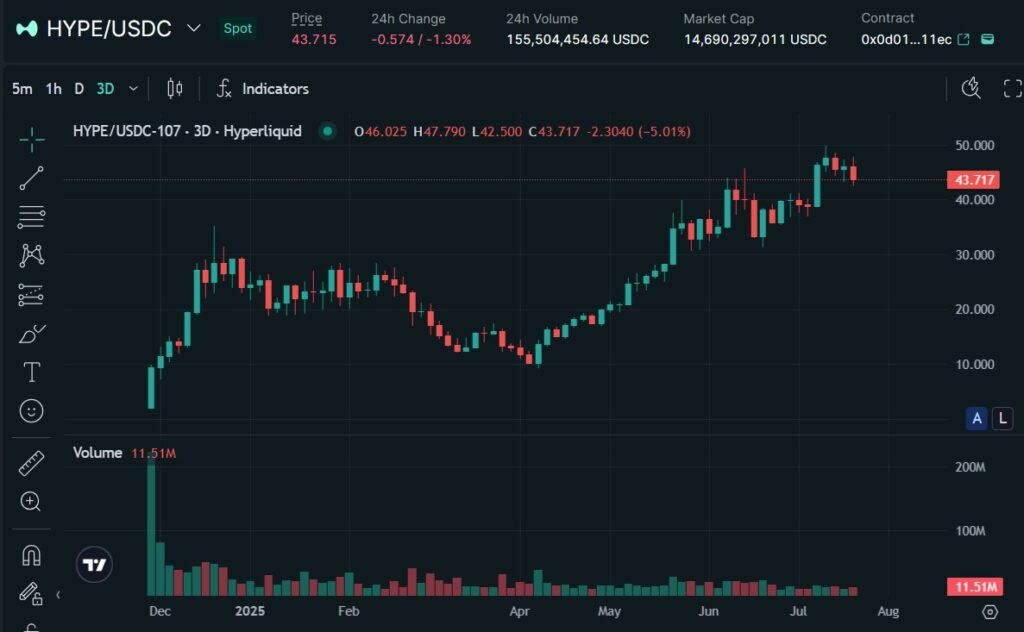The width and height of the screenshot is (1024, 632).
Task: Click the TradingView logo badge
Action: [x=95, y=565]
